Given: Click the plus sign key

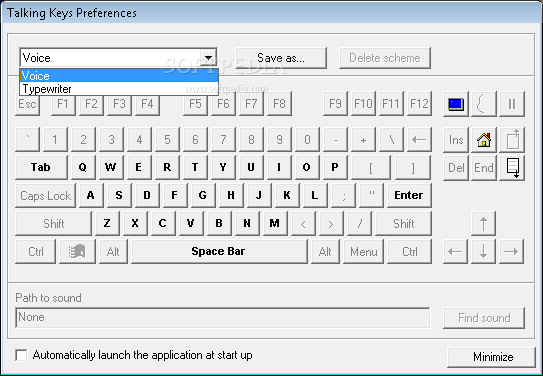Looking at the screenshot, I should [363, 140].
